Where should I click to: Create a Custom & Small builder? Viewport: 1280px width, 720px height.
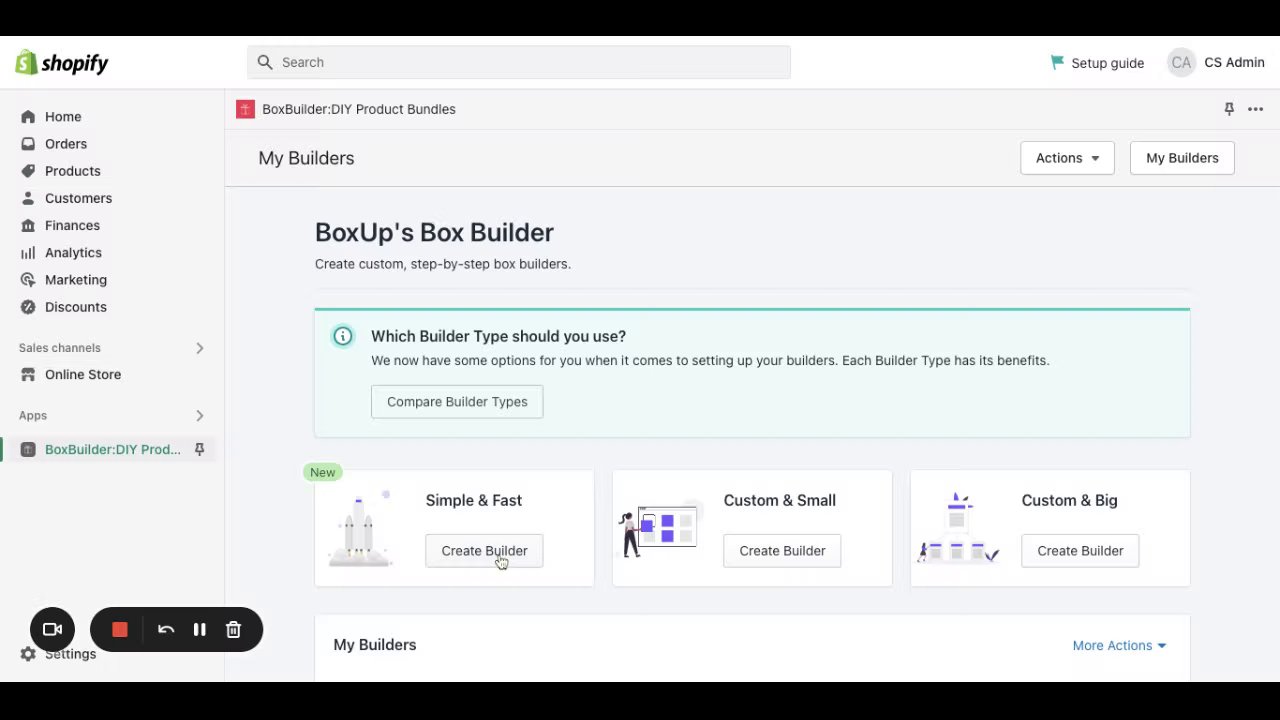(x=782, y=551)
